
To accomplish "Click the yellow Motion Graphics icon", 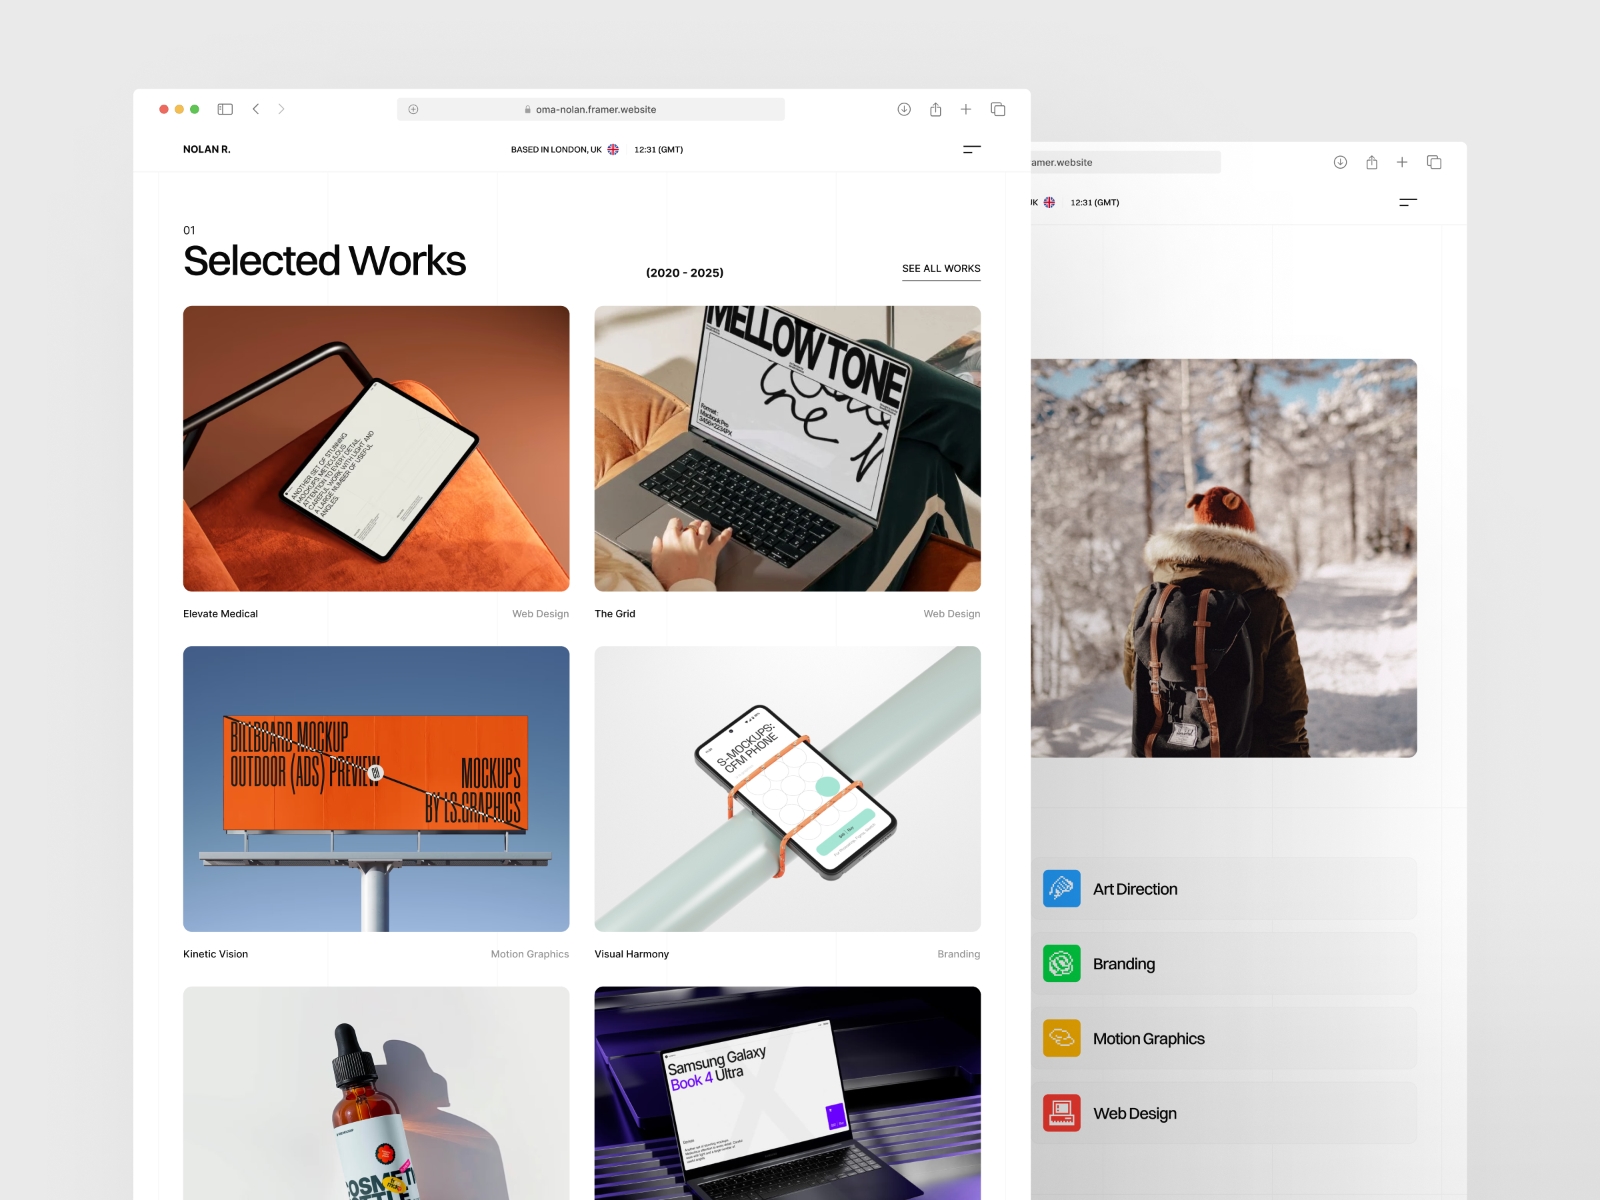I will 1061,1038.
